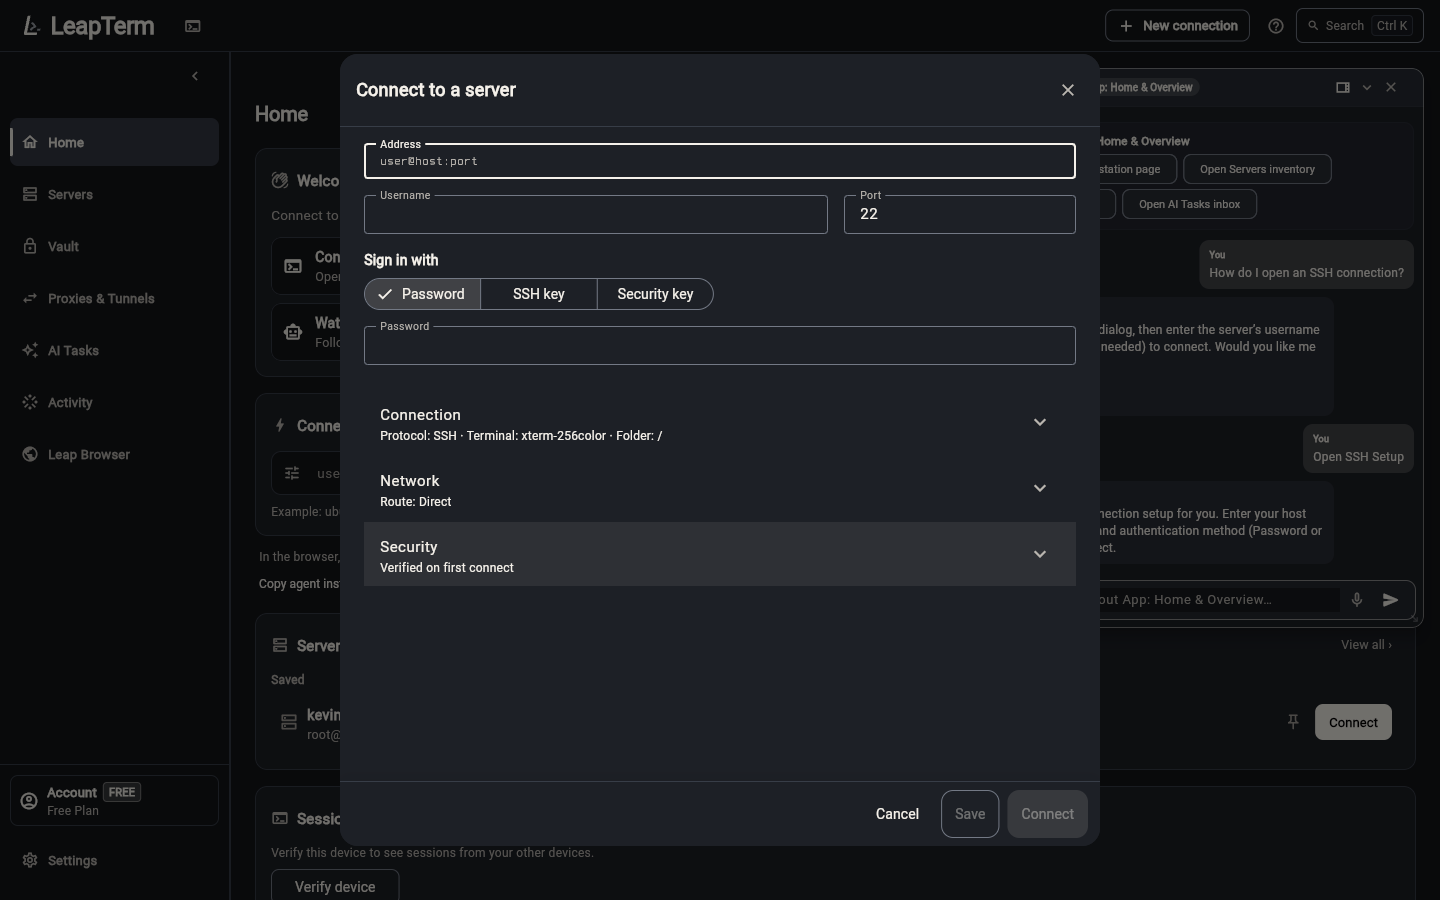
Task: Open Activity in the sidebar
Action: coord(115,402)
